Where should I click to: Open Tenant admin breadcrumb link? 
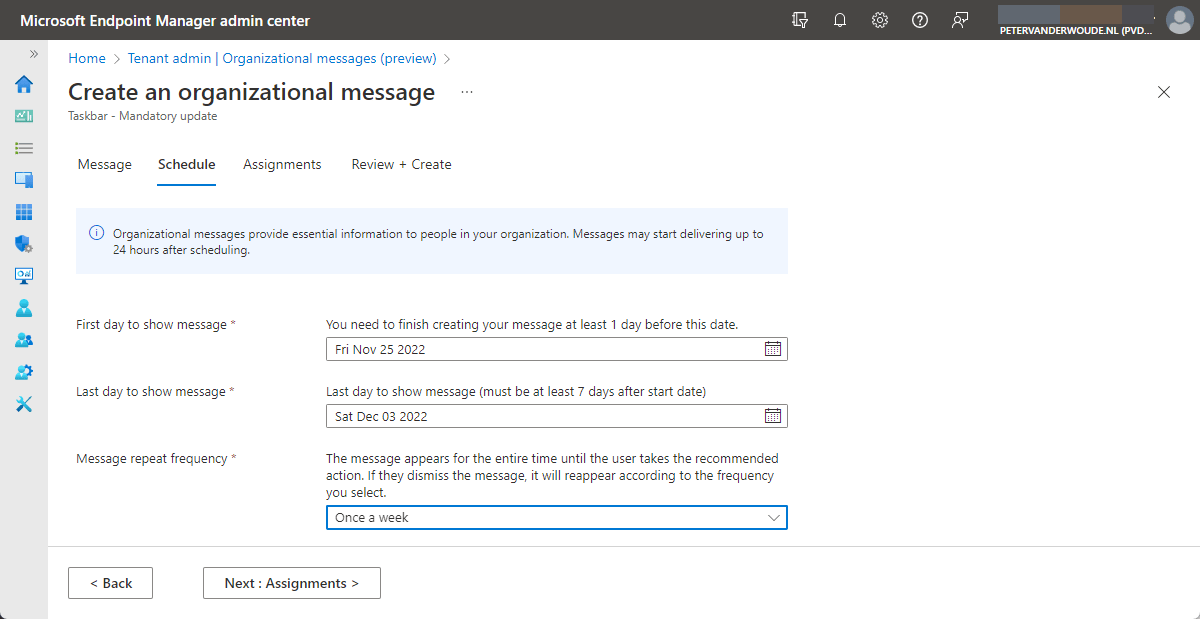pyautogui.click(x=168, y=58)
